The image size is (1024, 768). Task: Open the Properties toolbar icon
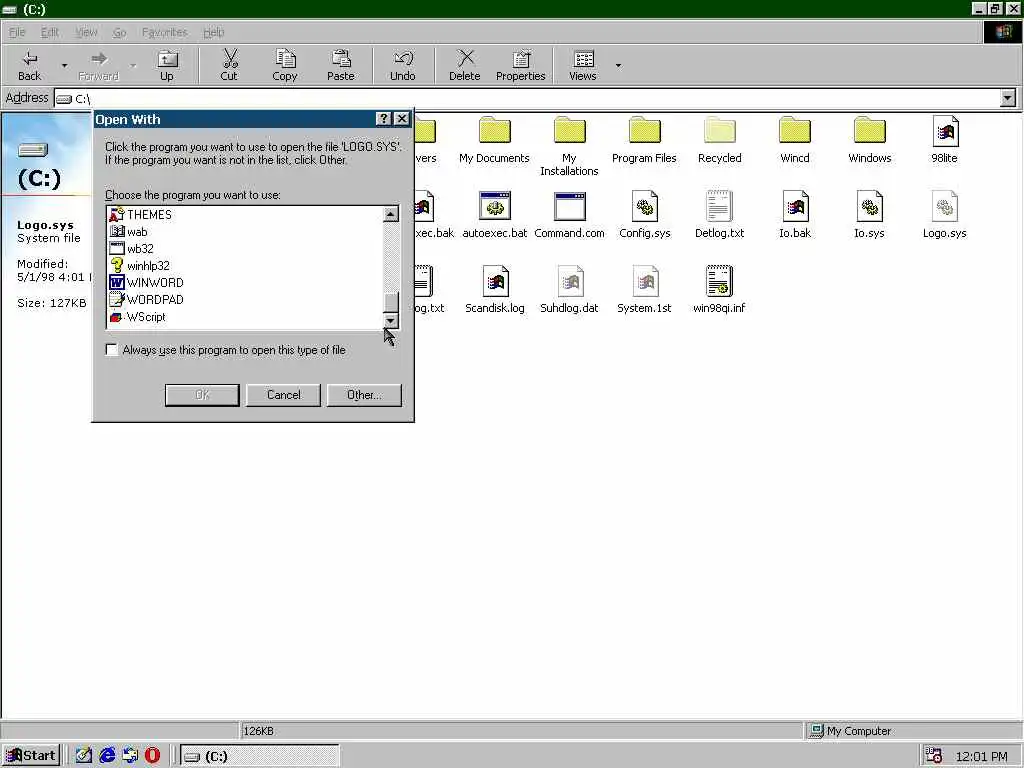pyautogui.click(x=520, y=59)
